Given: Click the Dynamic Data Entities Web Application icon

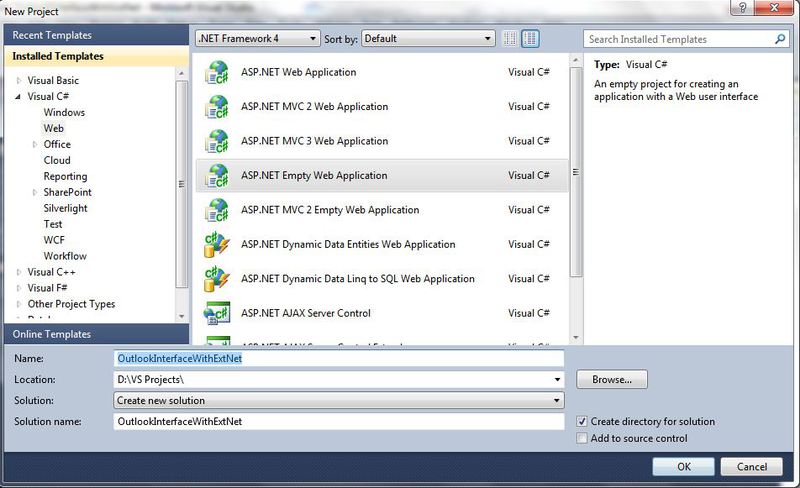Looking at the screenshot, I should pos(217,245).
